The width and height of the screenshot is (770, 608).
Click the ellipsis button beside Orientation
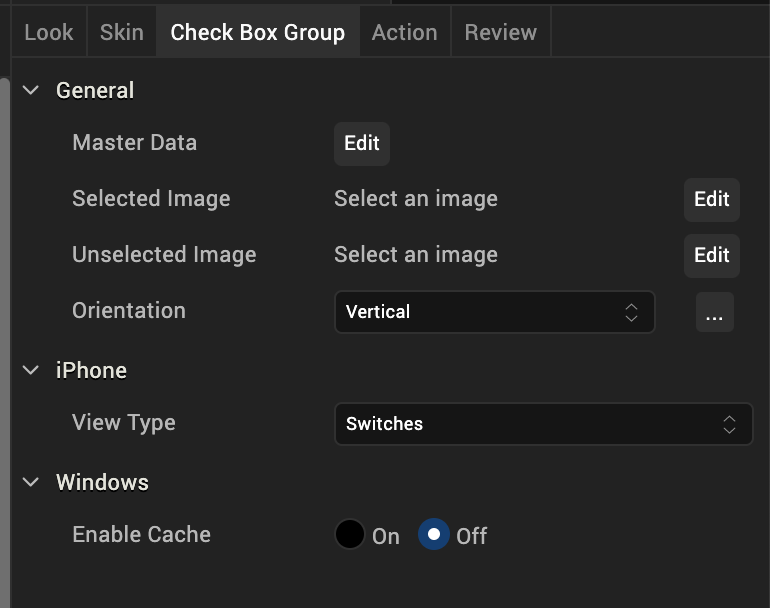point(714,312)
